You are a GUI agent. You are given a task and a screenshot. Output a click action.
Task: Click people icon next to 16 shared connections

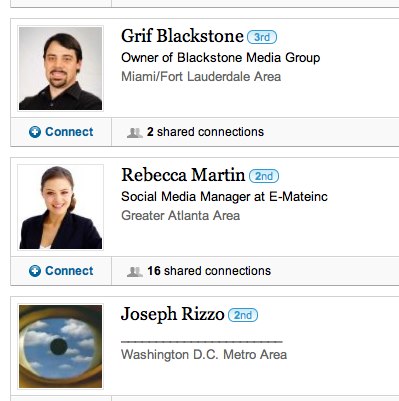(134, 272)
